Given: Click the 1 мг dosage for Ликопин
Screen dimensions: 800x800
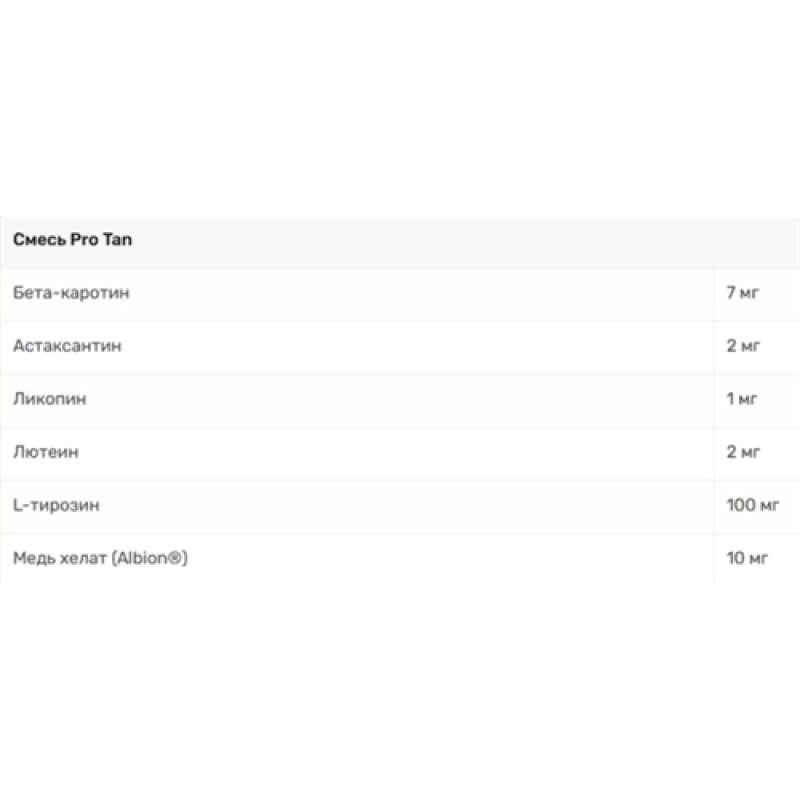Looking at the screenshot, I should coord(743,399).
